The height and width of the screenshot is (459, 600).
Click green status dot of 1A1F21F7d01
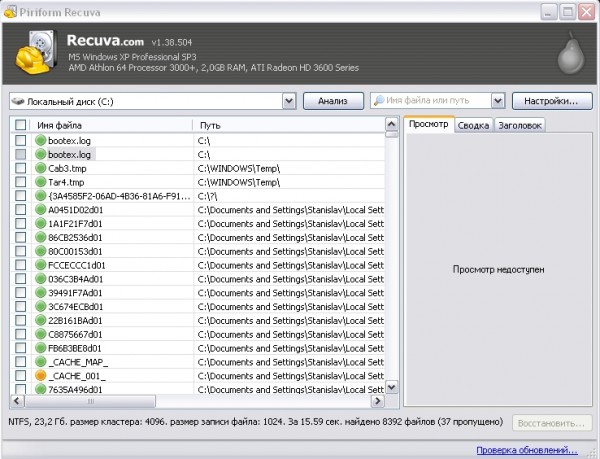pos(41,223)
